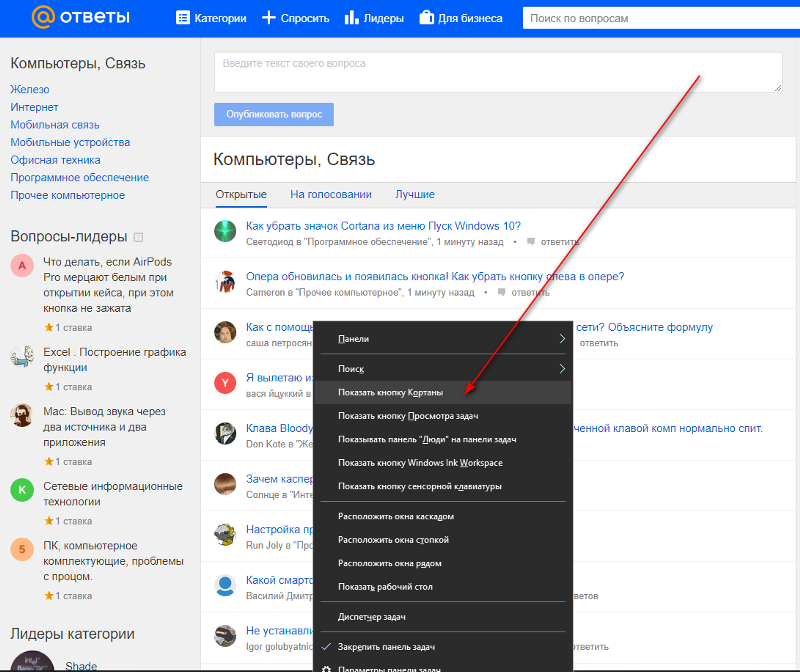Image resolution: width=800 pixels, height=672 pixels.
Task: Select Показать кнопку Кортаны in the menu
Action: point(442,392)
